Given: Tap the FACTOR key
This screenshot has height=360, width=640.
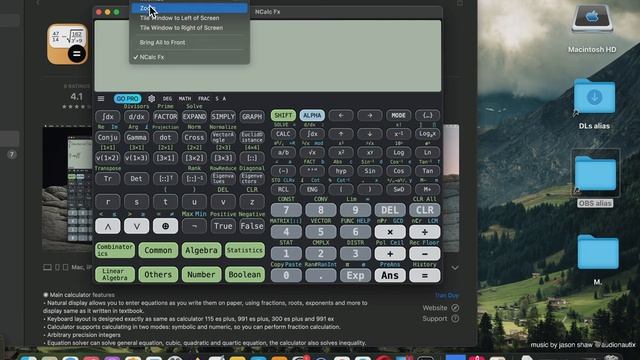Looking at the screenshot, I should point(165,117).
